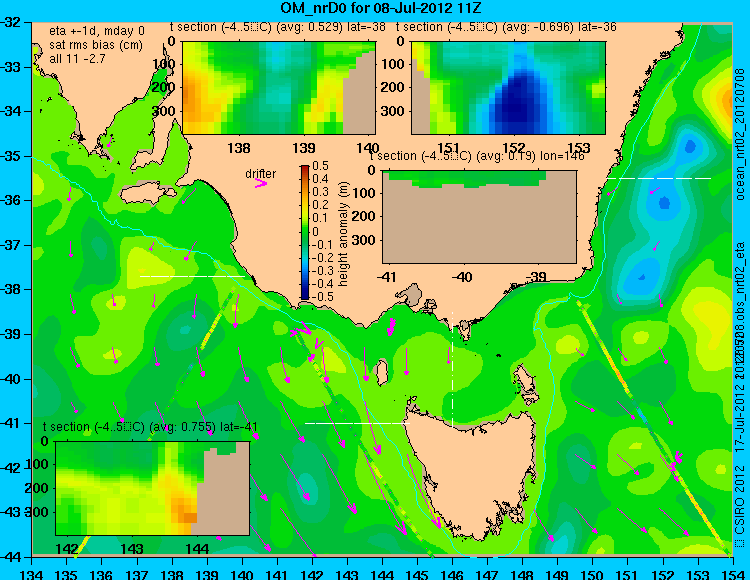
Task: Open the lat=-41 temperature section inset plot
Action: 153,488
